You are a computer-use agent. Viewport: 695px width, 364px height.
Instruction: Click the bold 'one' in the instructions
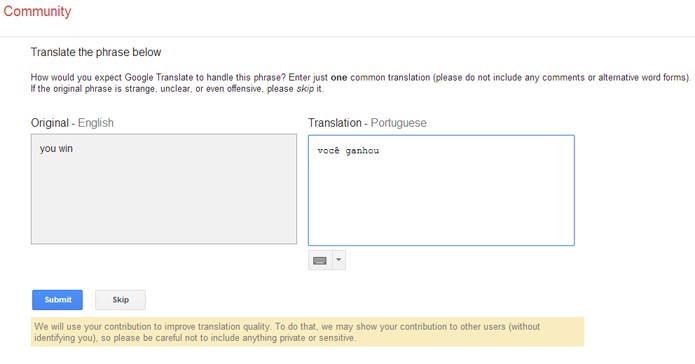pos(339,78)
